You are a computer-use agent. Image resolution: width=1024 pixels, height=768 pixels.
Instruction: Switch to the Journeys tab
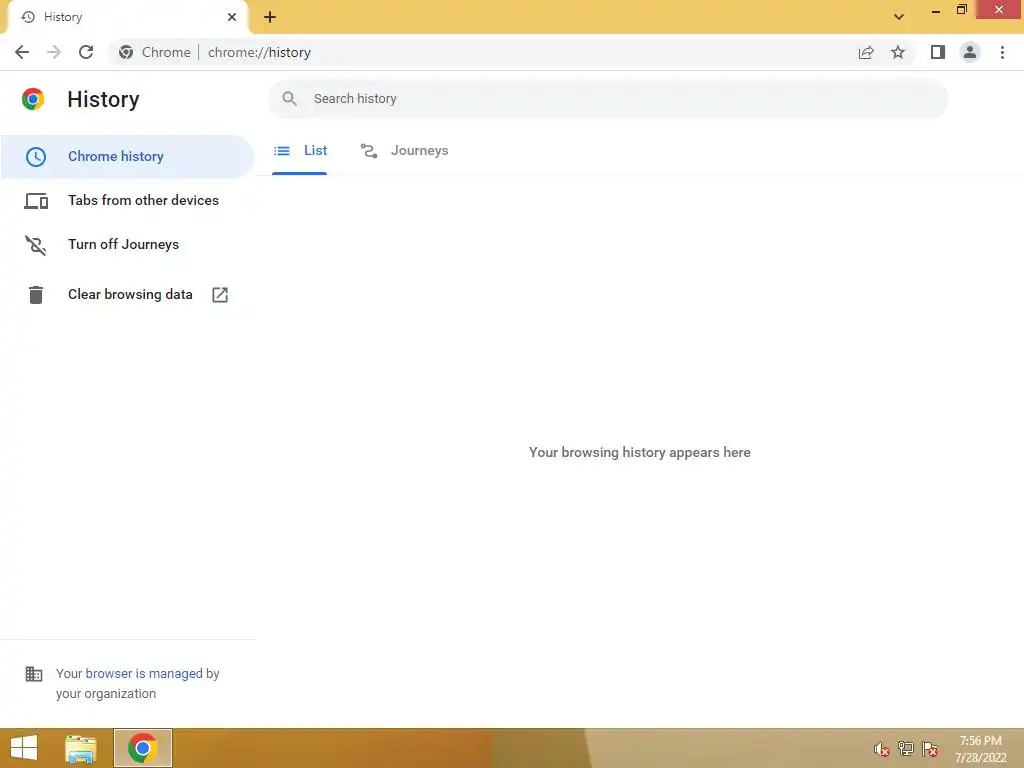click(405, 151)
